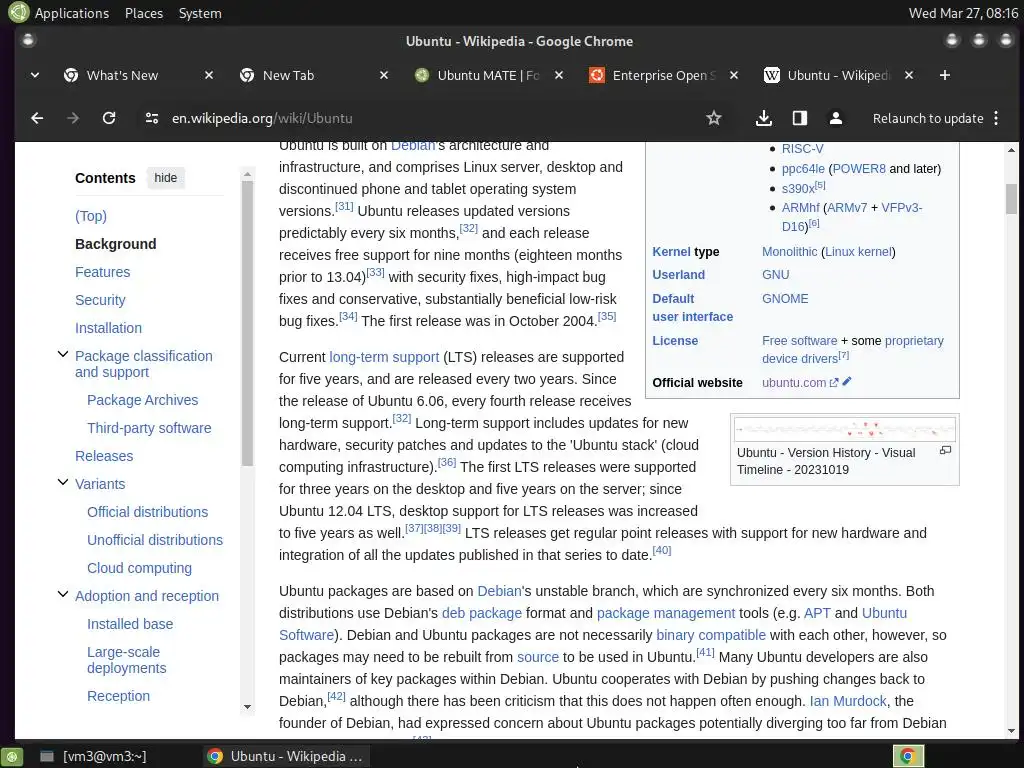Enlarge the Version History timeline image

tap(945, 451)
